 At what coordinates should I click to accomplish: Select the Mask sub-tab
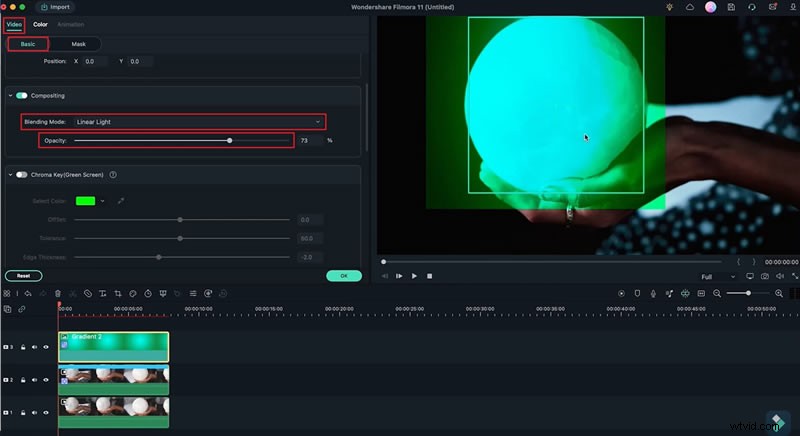[x=78, y=44]
